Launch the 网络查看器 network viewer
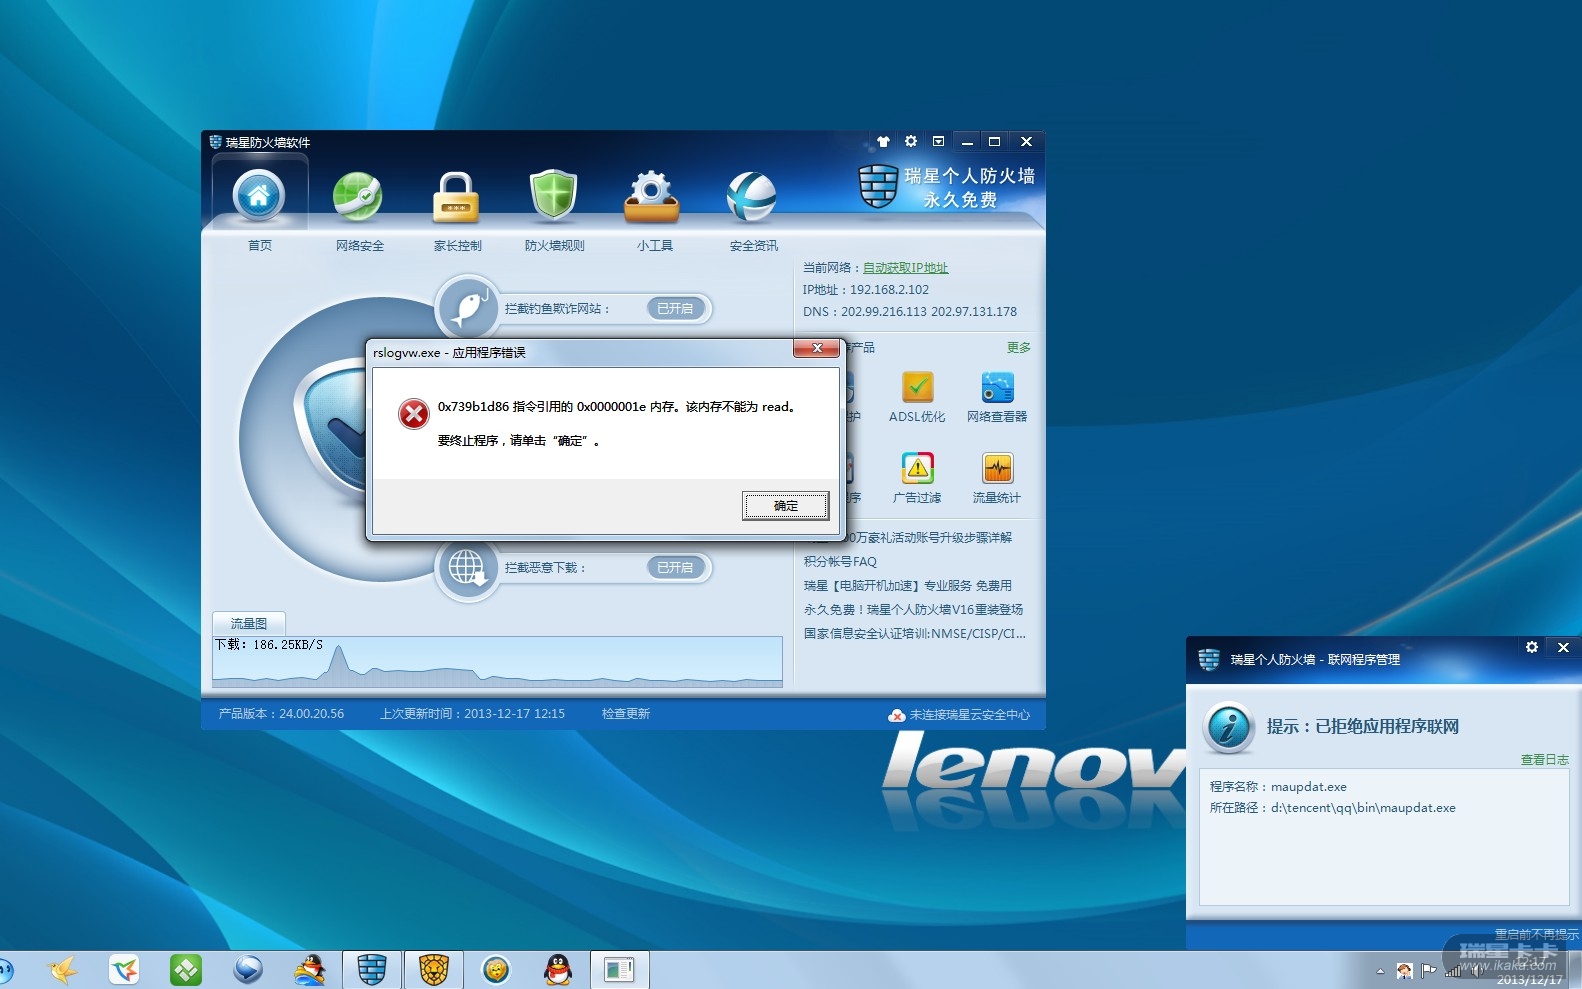The image size is (1582, 989). pyautogui.click(x=997, y=397)
